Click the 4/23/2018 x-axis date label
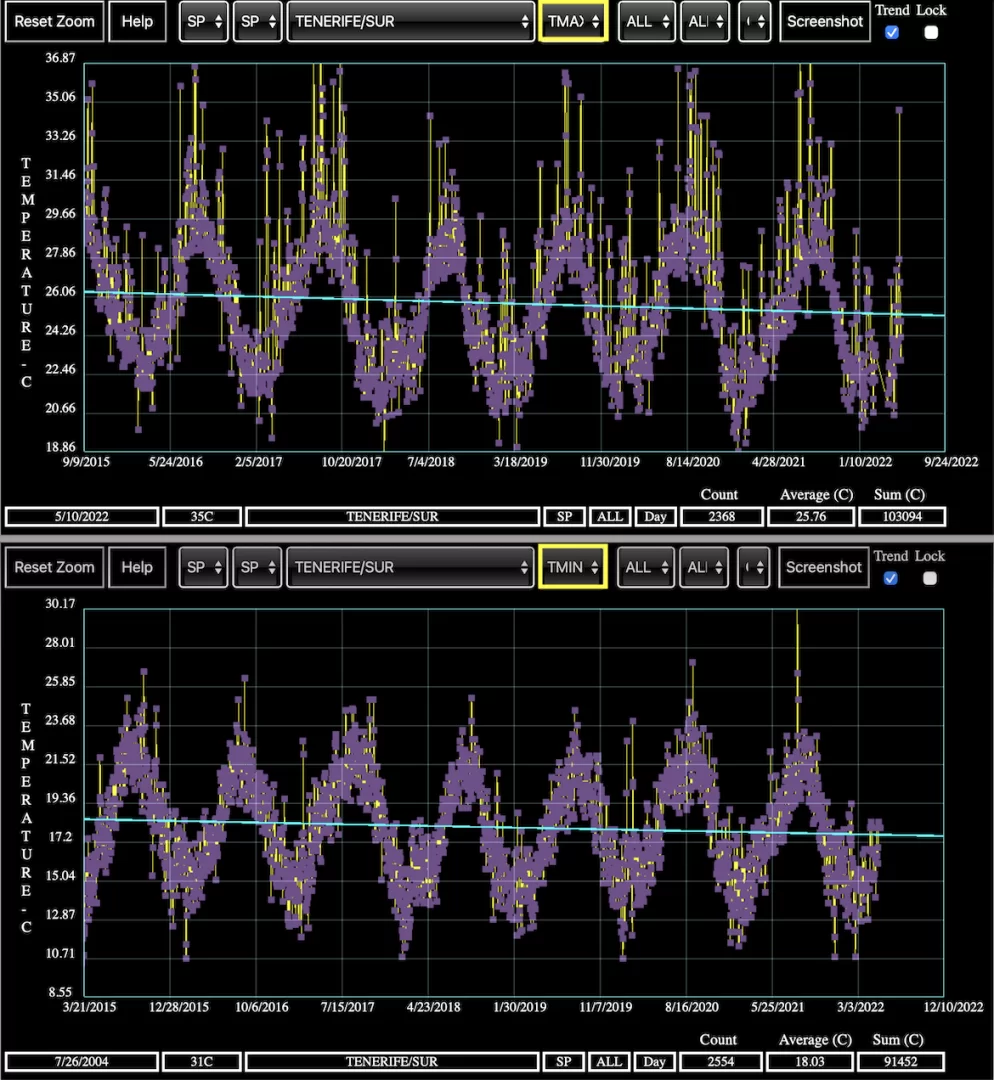The image size is (994, 1080). [x=433, y=1007]
